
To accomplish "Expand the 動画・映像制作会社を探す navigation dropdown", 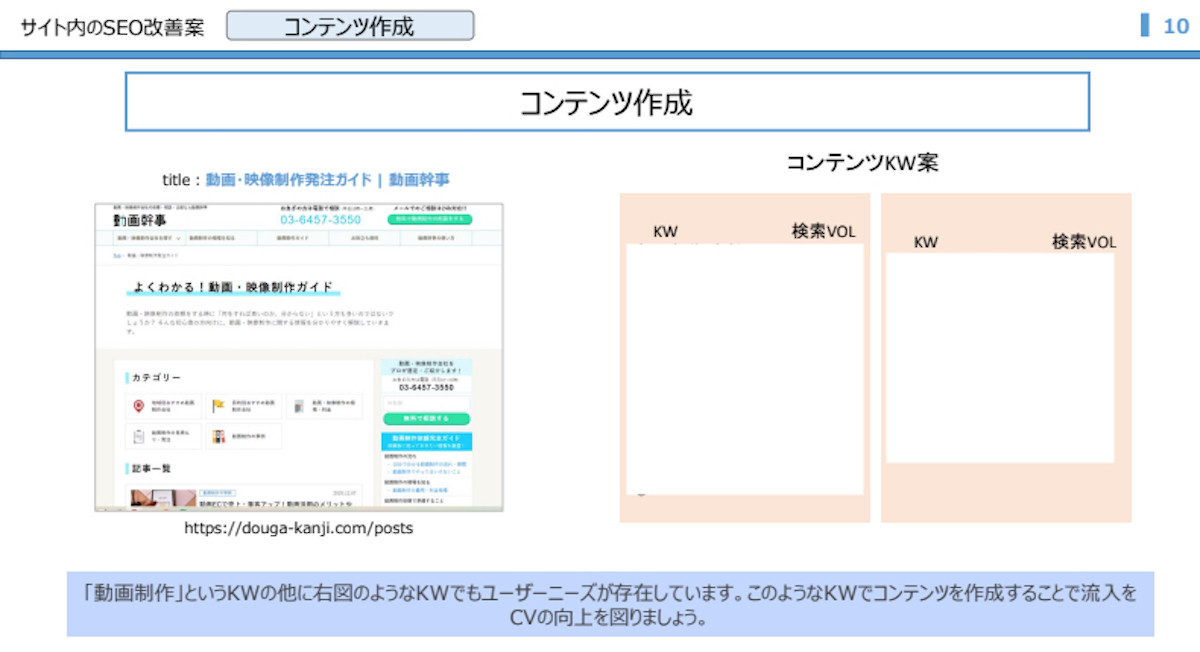I will [x=146, y=238].
